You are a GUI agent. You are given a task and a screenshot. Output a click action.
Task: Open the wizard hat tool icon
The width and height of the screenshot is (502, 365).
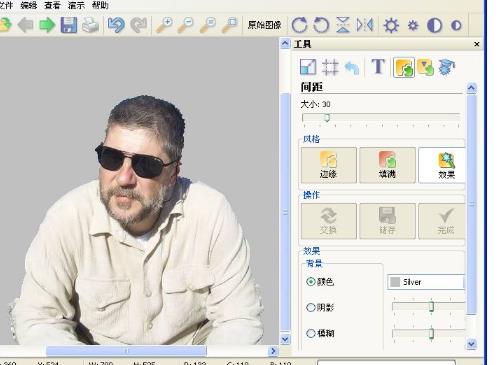(447, 67)
